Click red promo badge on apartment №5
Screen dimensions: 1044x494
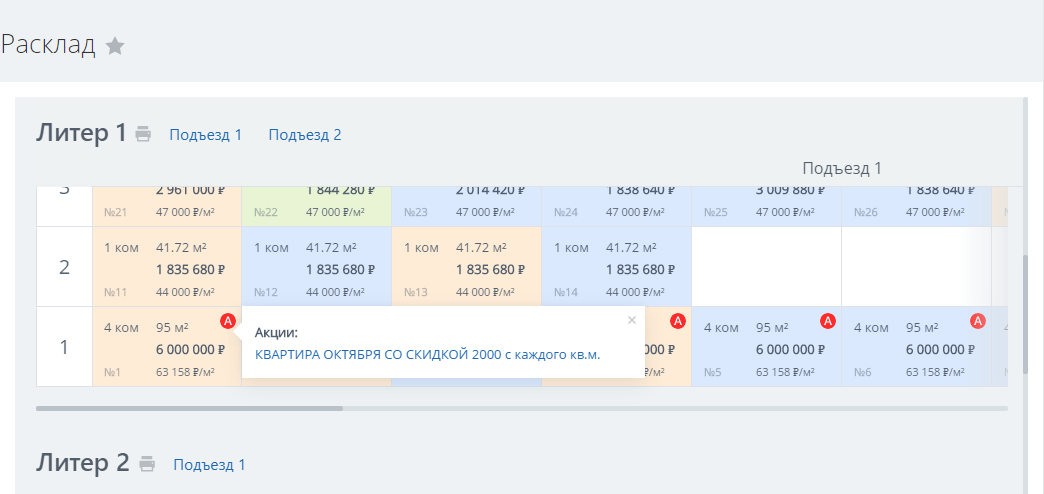828,322
